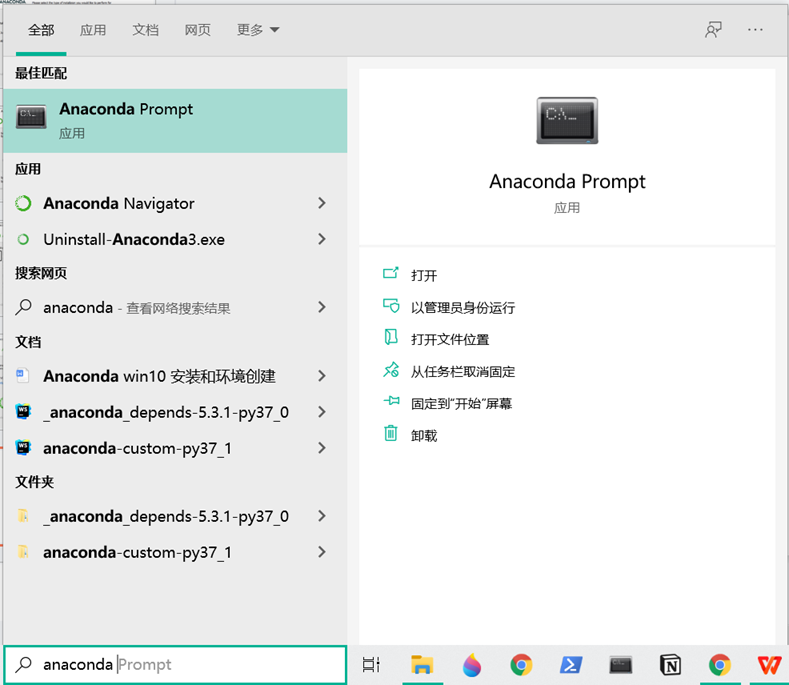Open the 更多 dropdown filter

coord(258,30)
